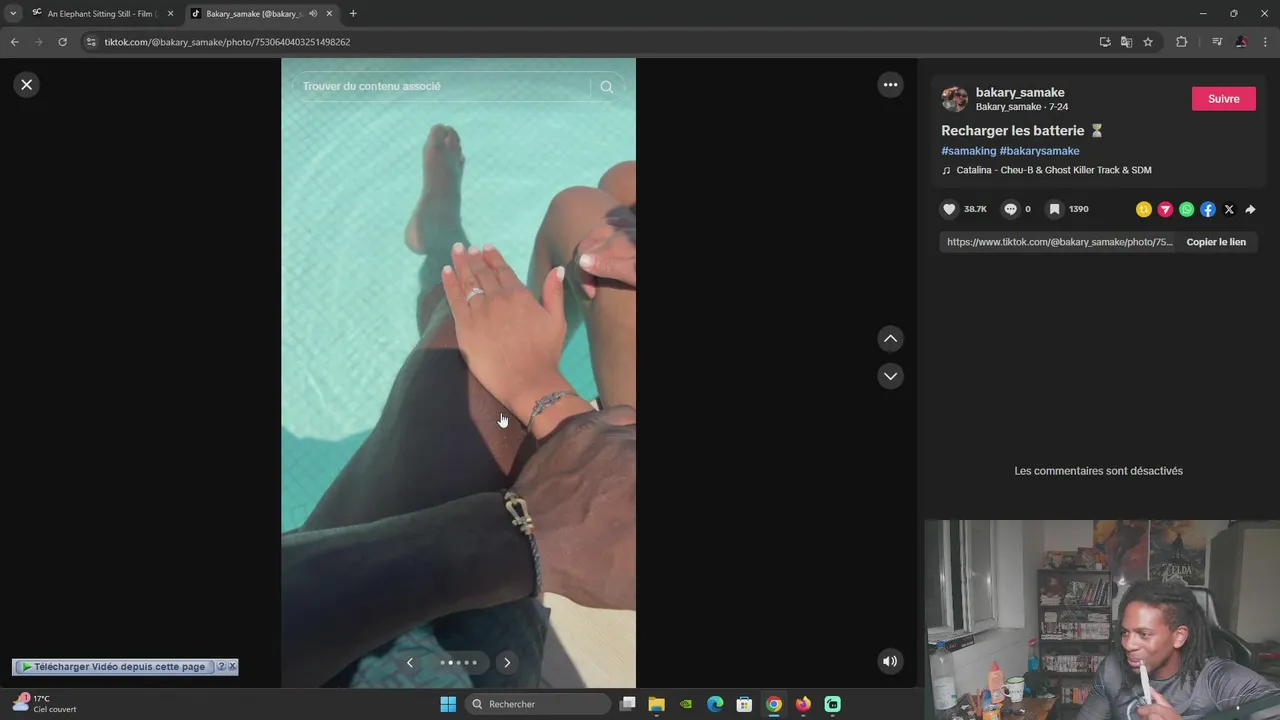Click 'Télécharger Vidéo depuis cette page' button
Image resolution: width=1280 pixels, height=720 pixels.
coord(113,667)
